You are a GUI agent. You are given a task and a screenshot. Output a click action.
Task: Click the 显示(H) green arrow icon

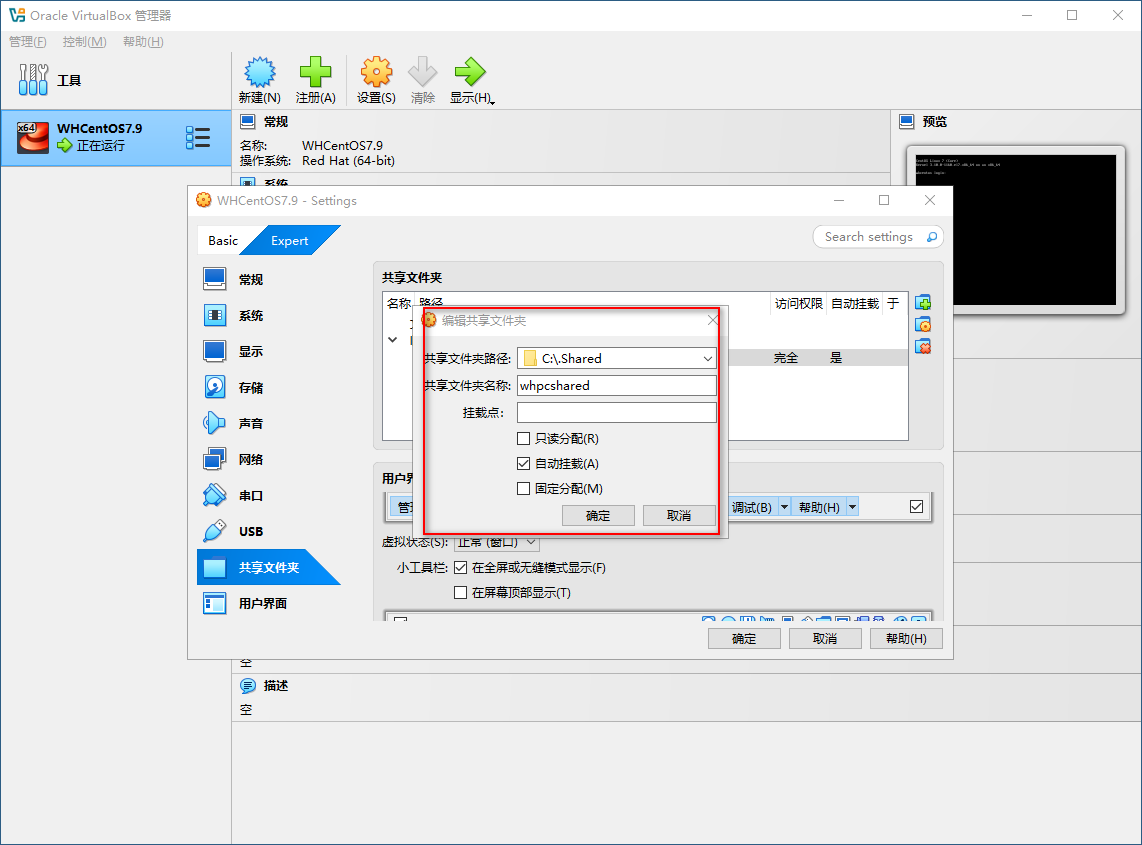[x=470, y=72]
